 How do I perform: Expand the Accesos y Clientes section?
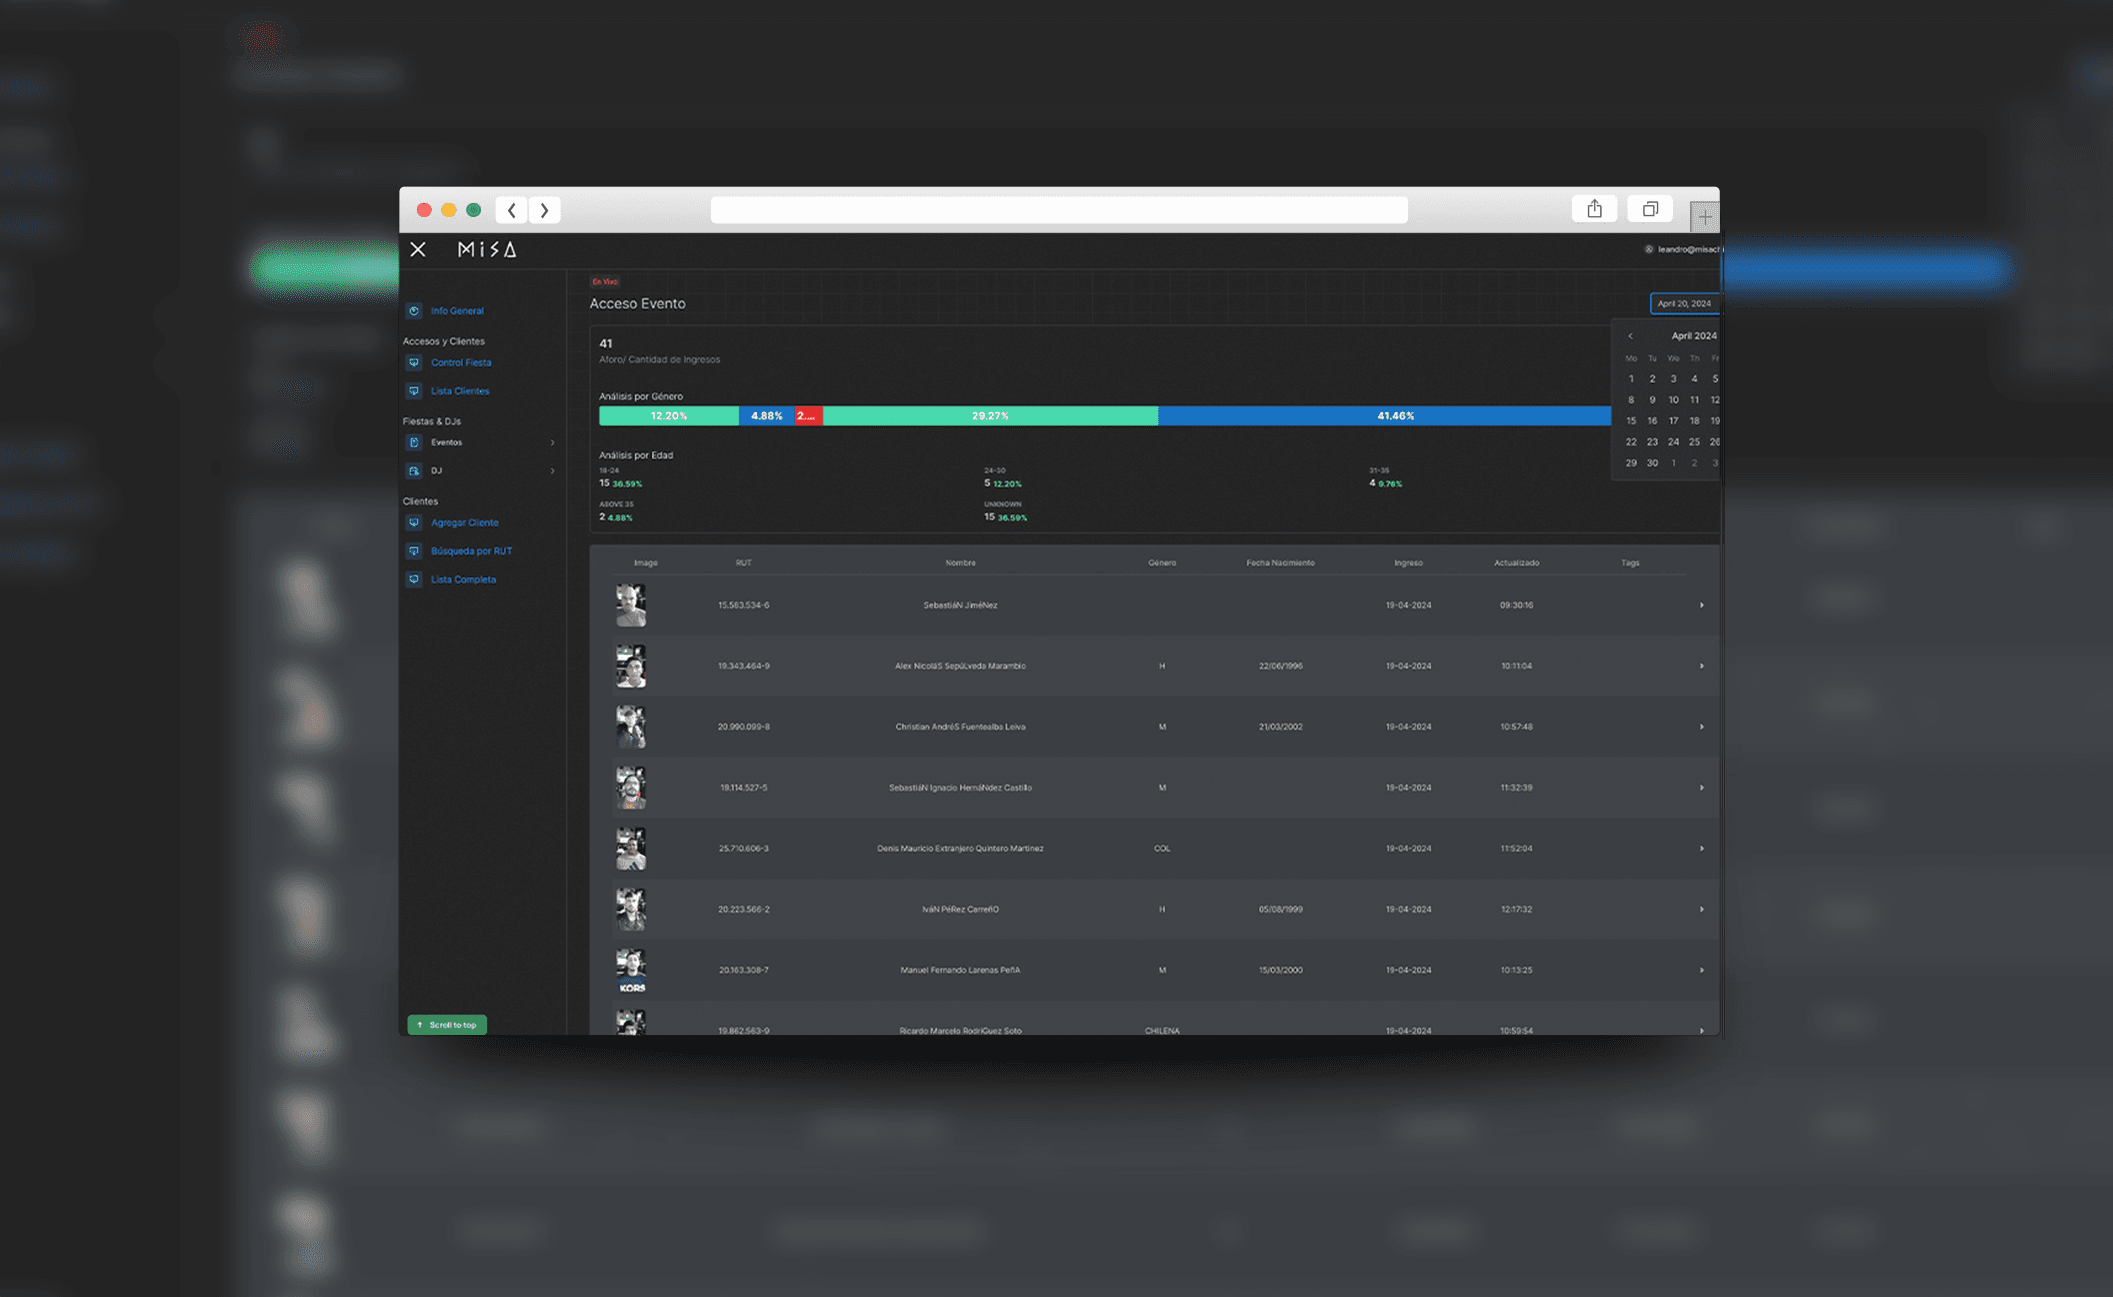[x=444, y=340]
